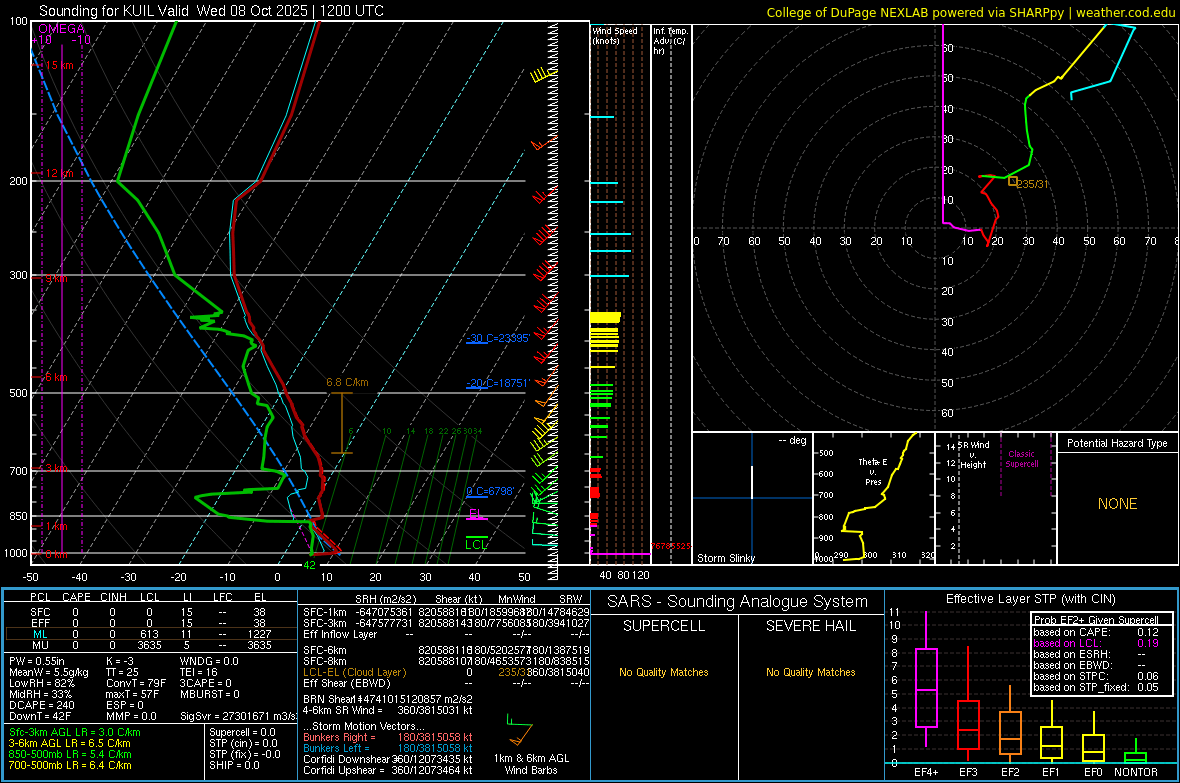The width and height of the screenshot is (1180, 783).
Task: Click the based on CAPE probability row
Action: tap(1096, 632)
